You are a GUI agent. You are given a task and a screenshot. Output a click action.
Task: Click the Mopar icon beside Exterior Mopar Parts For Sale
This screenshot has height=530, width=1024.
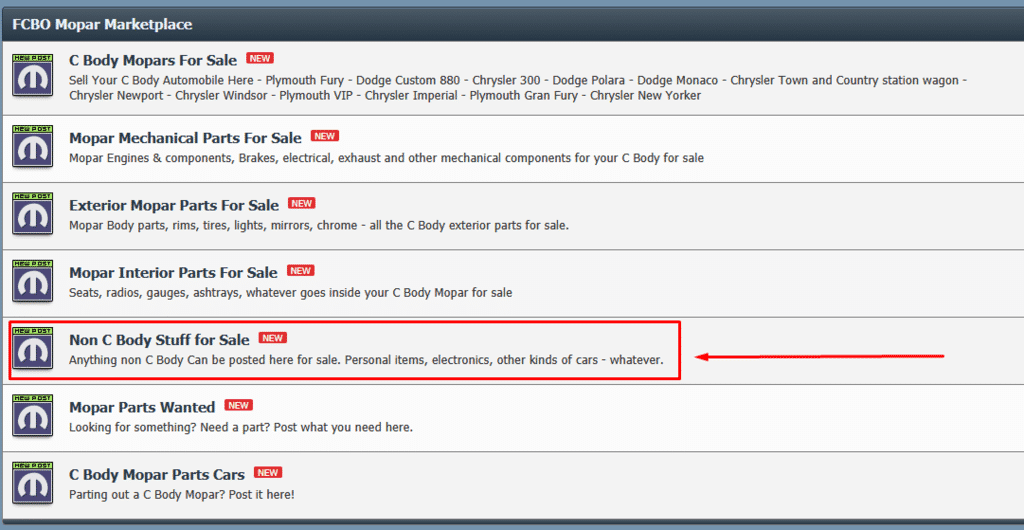tap(32, 213)
